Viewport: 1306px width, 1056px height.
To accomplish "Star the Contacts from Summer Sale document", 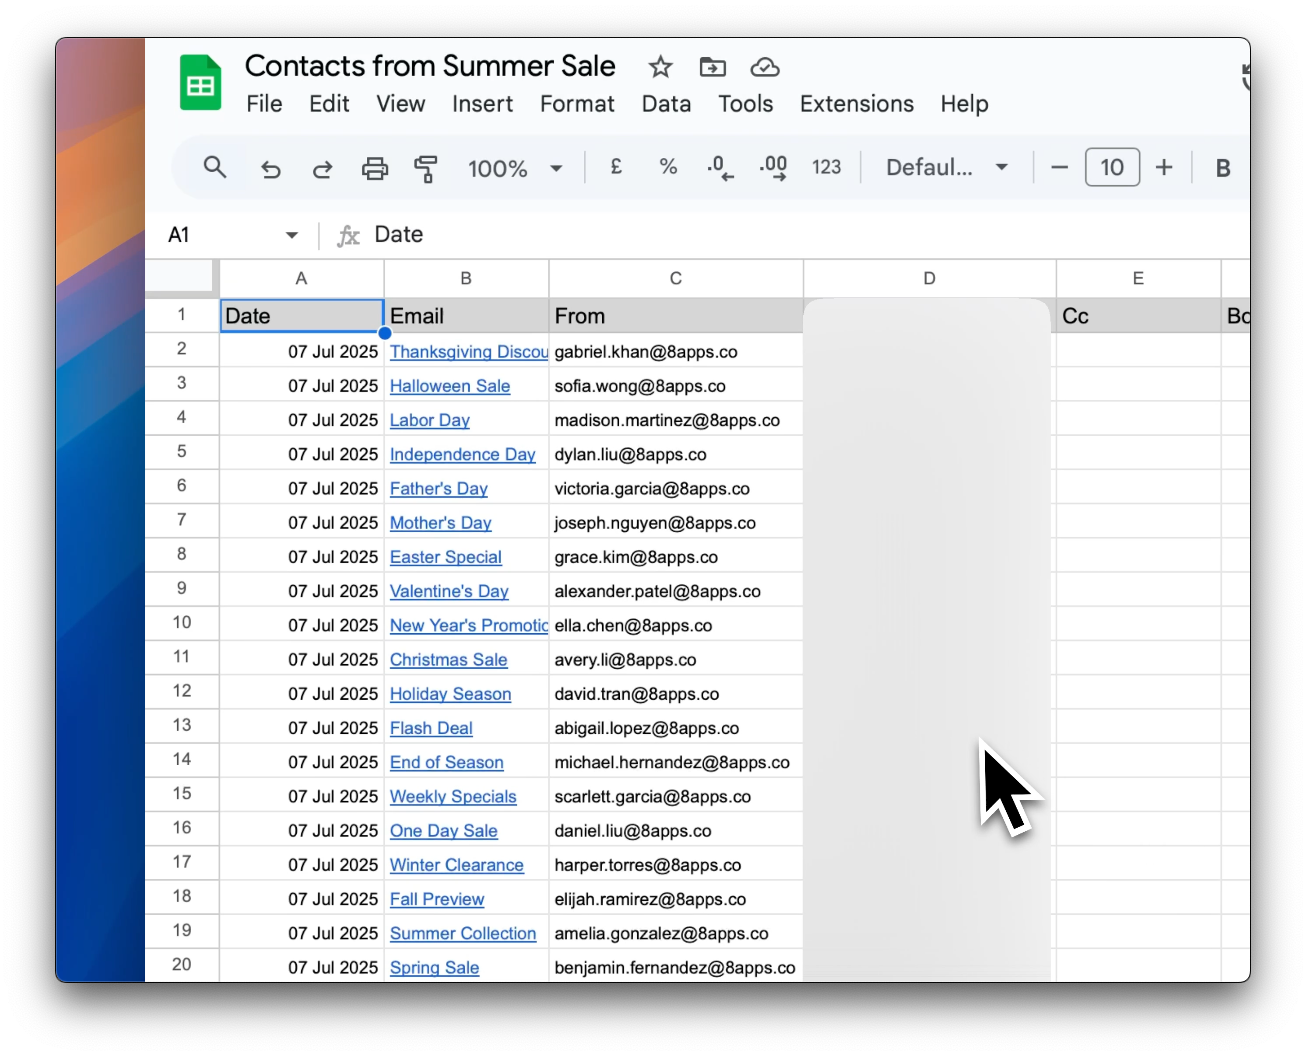I will point(660,67).
